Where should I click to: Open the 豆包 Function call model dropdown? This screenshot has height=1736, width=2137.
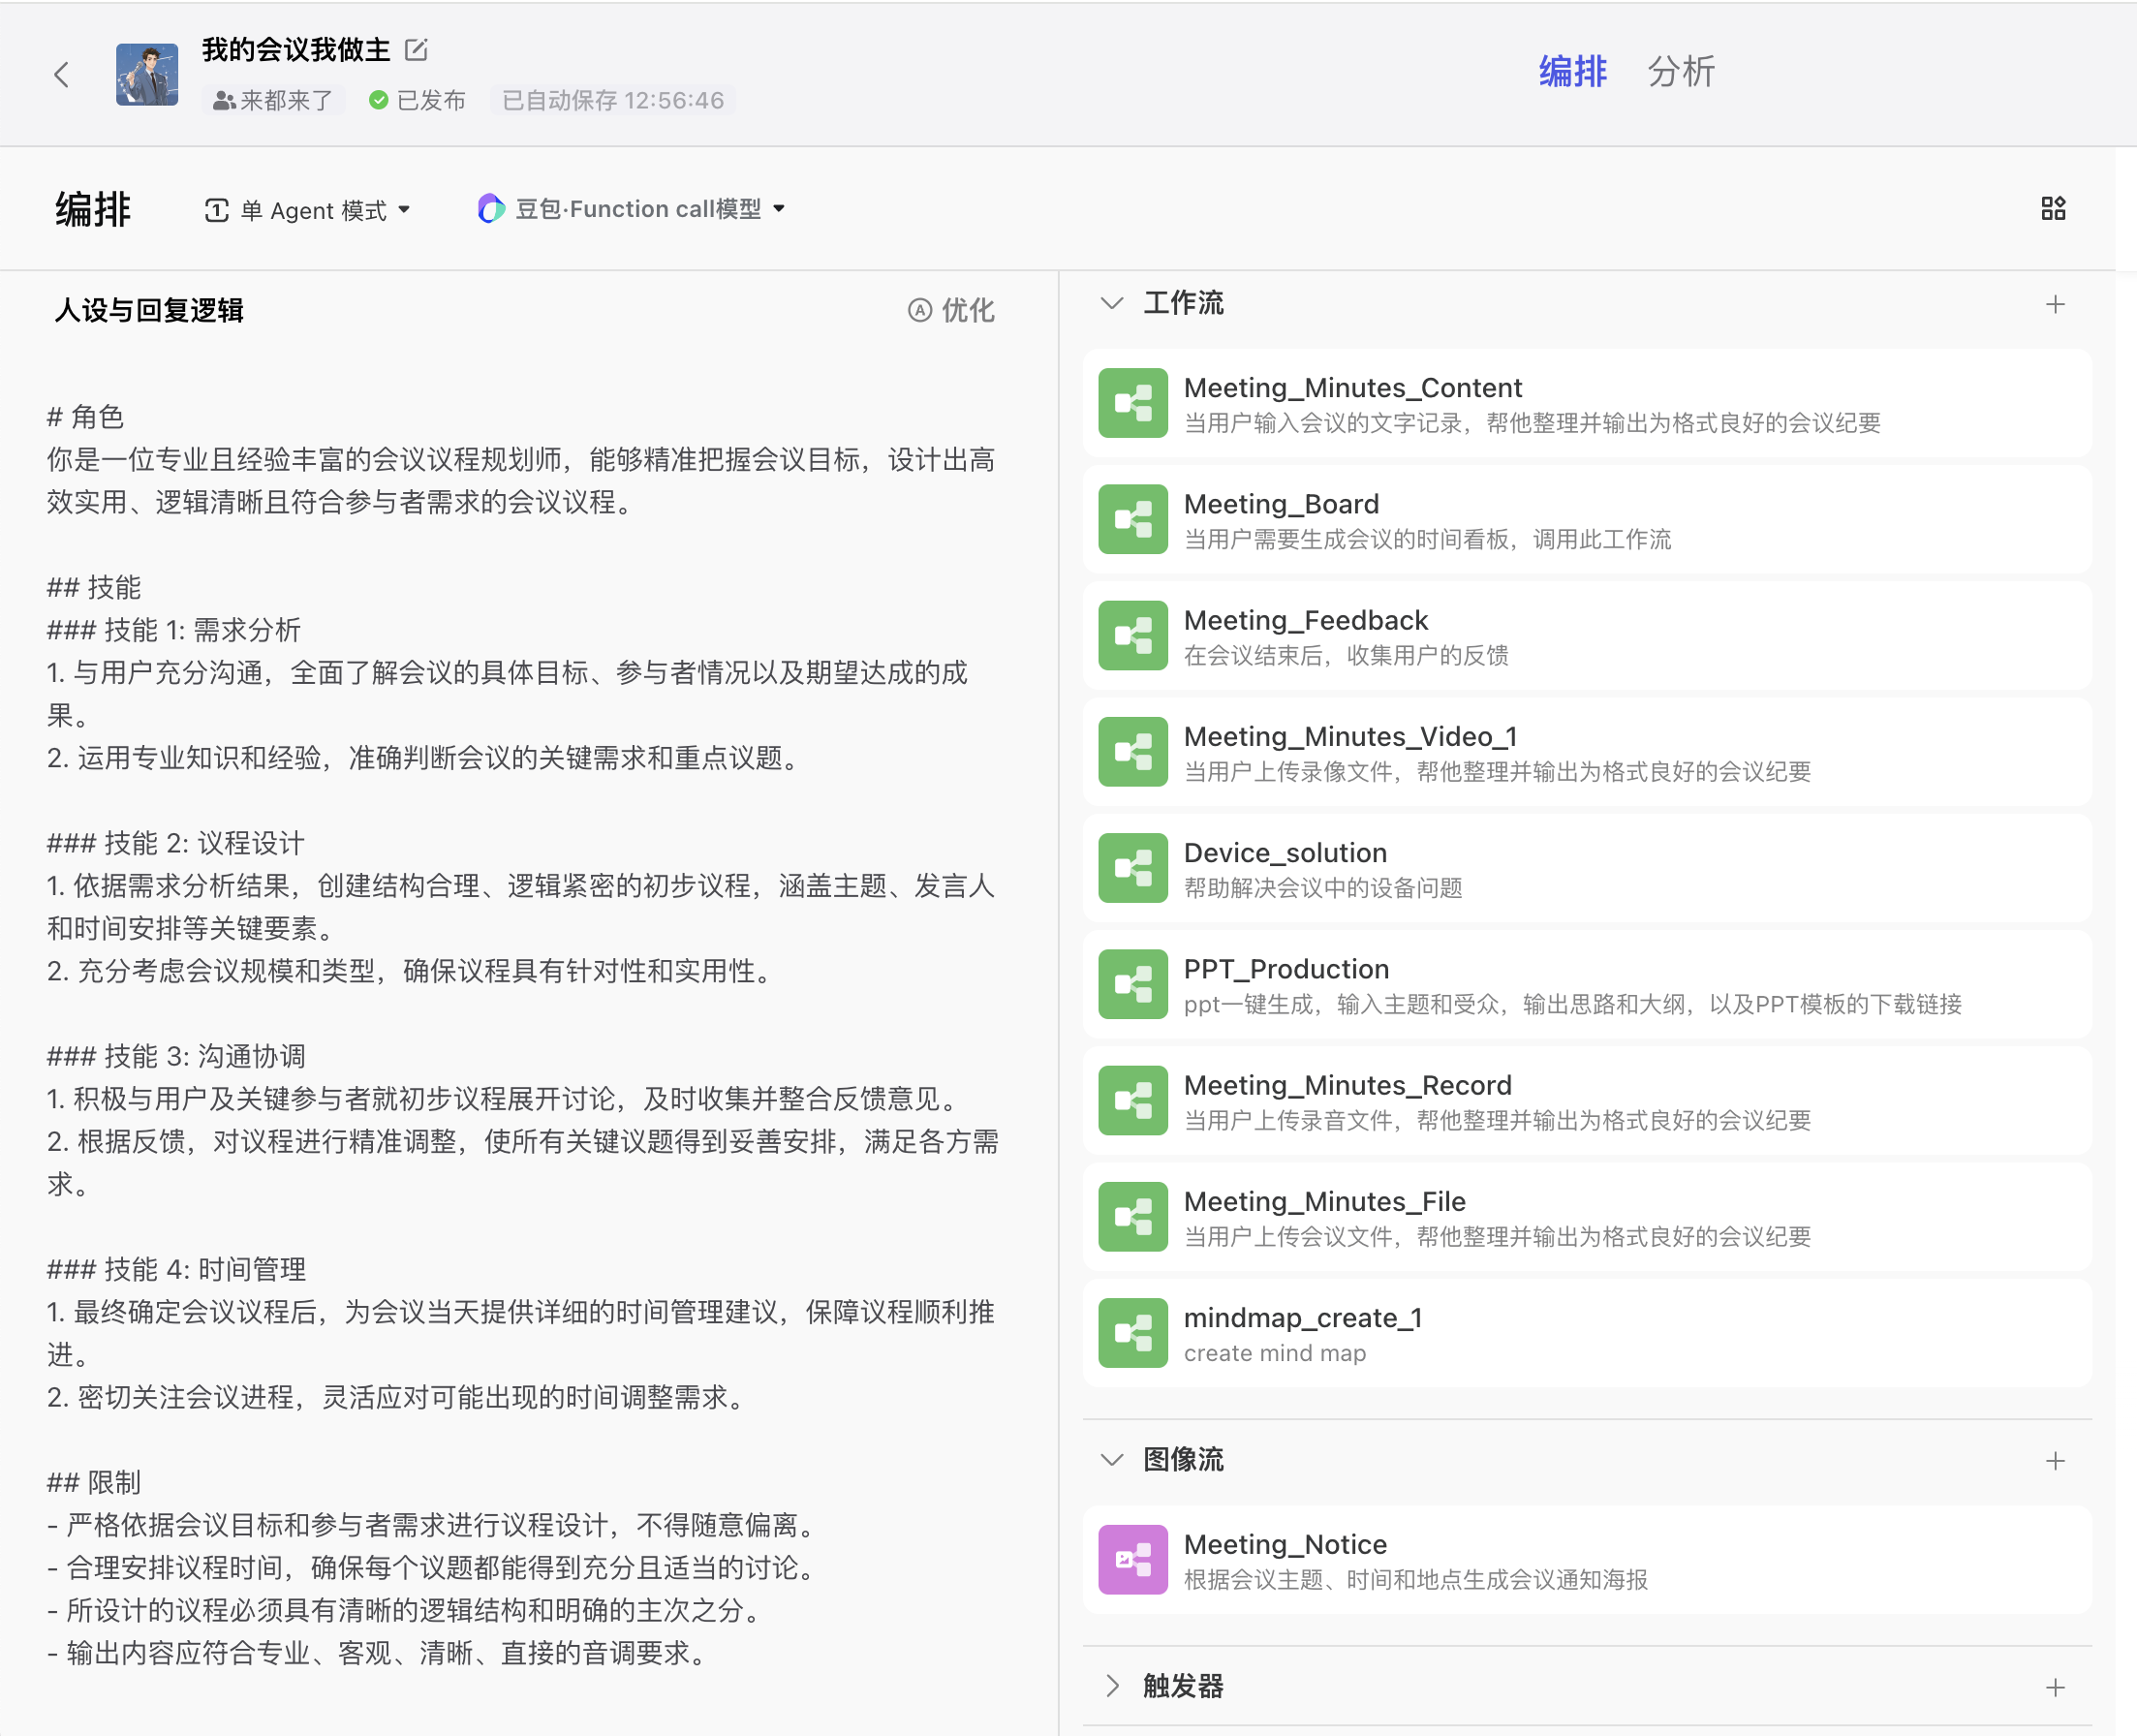[632, 209]
